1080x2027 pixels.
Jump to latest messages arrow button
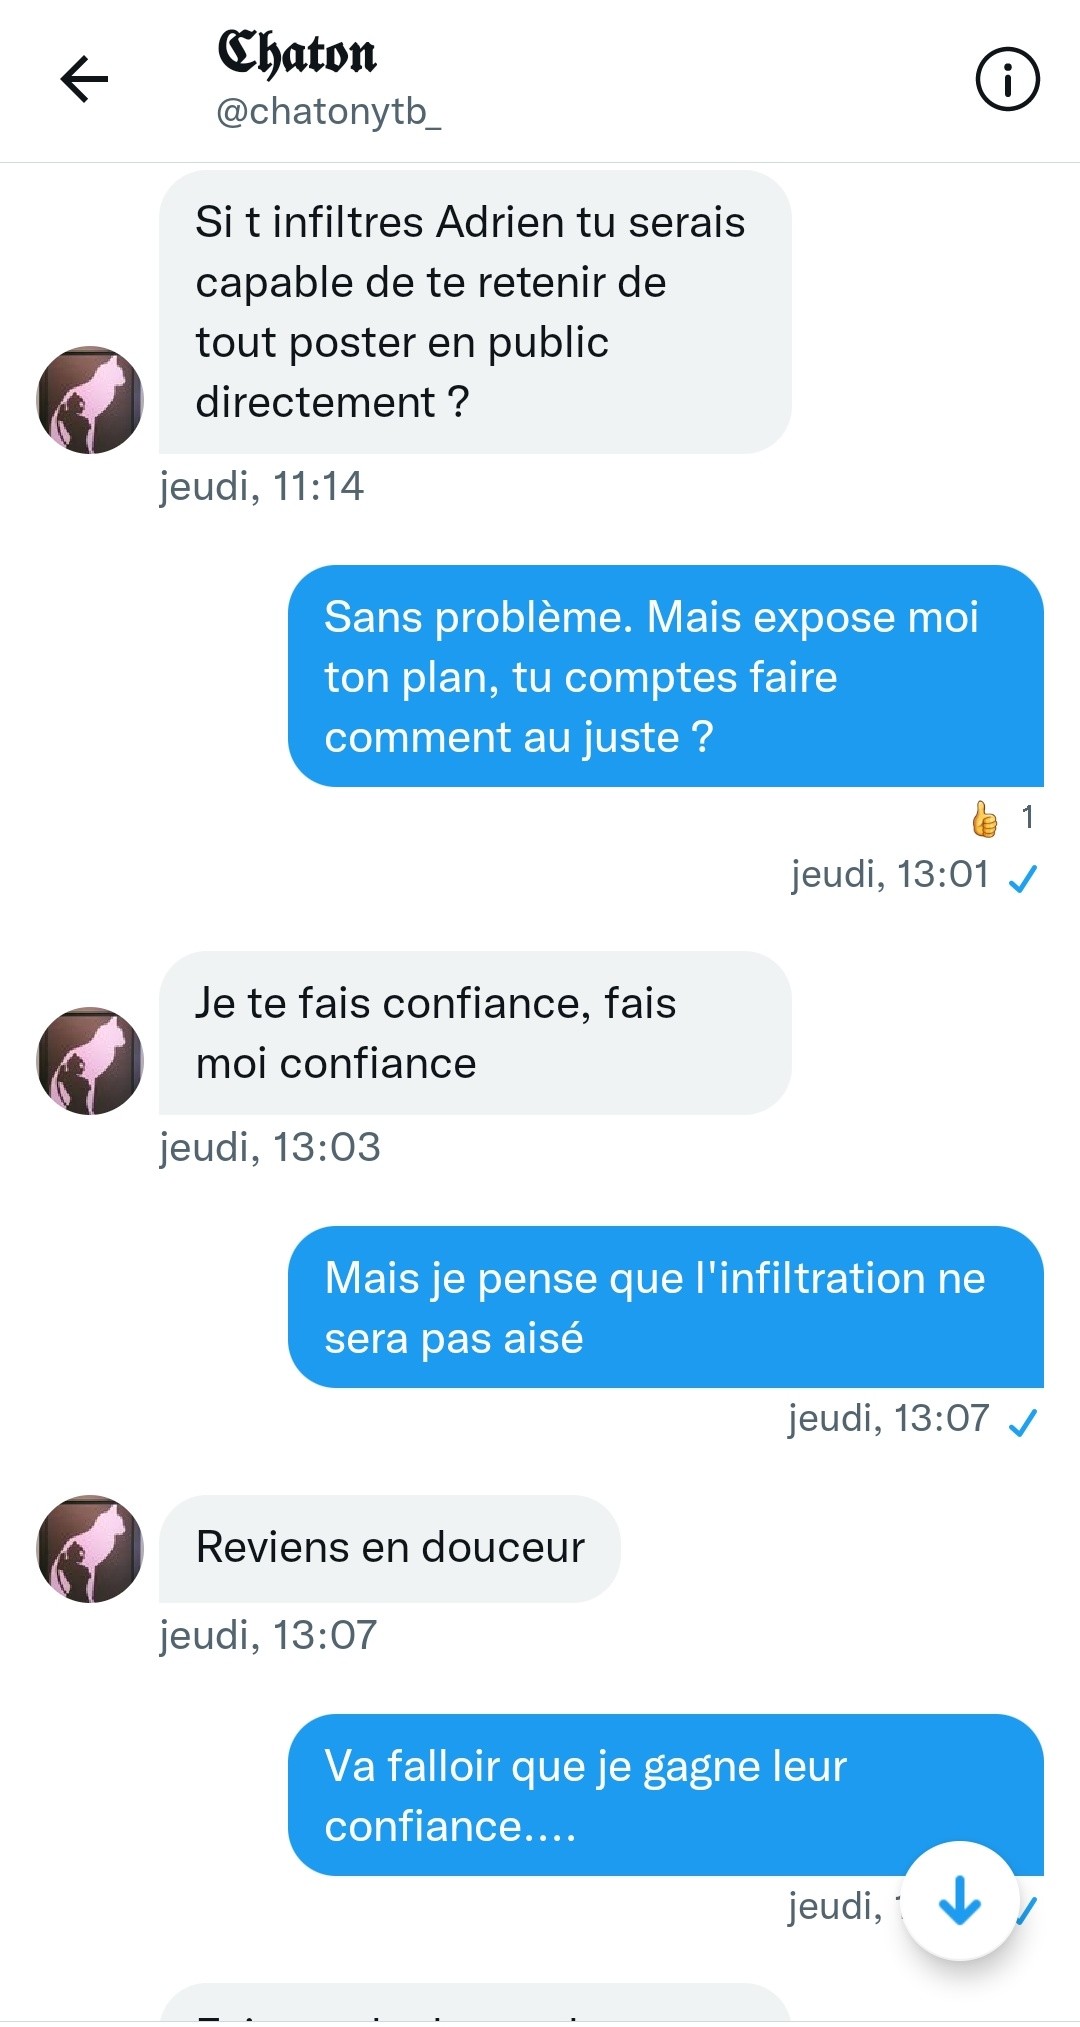coord(960,1900)
